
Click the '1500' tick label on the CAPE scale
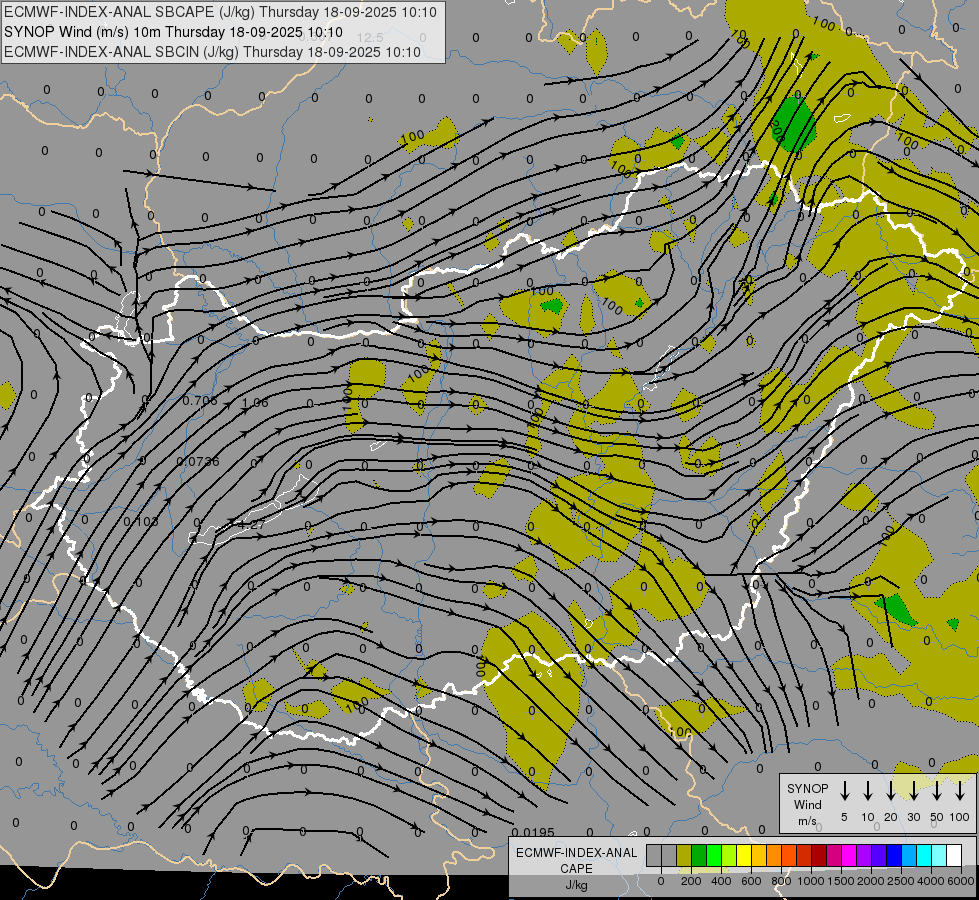point(841,881)
